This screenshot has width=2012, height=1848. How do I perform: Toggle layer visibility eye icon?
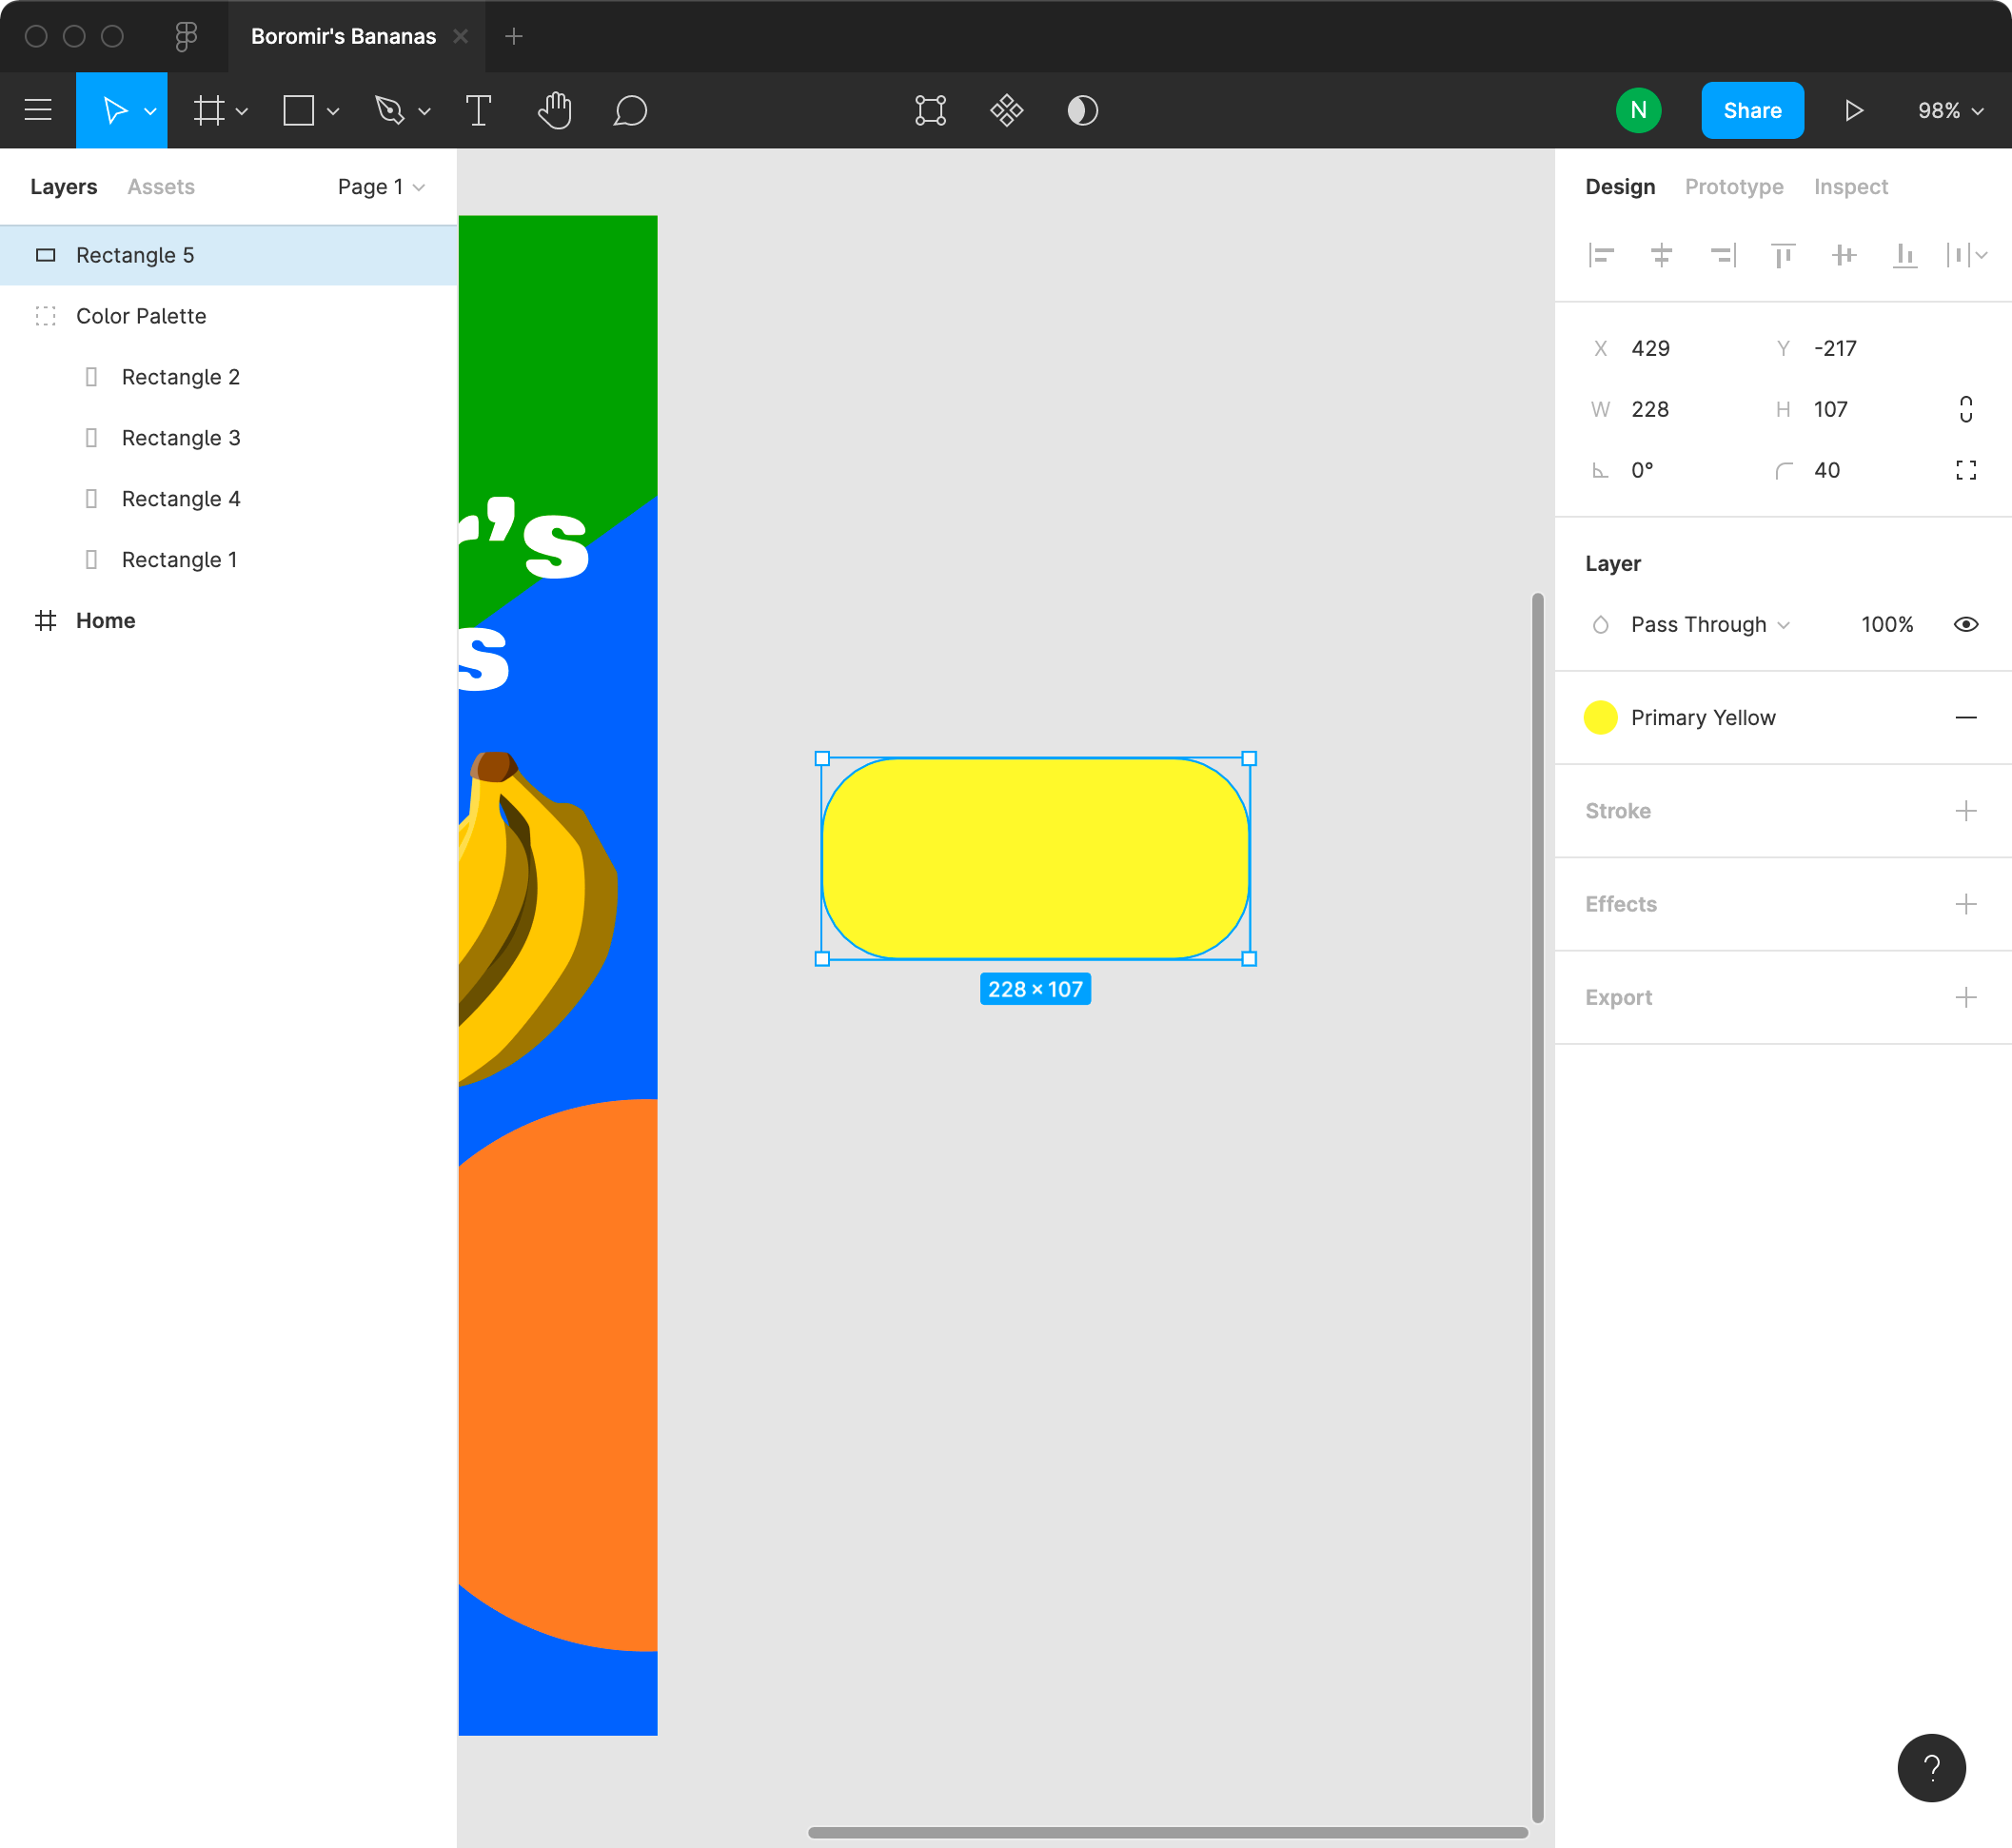[x=1965, y=624]
